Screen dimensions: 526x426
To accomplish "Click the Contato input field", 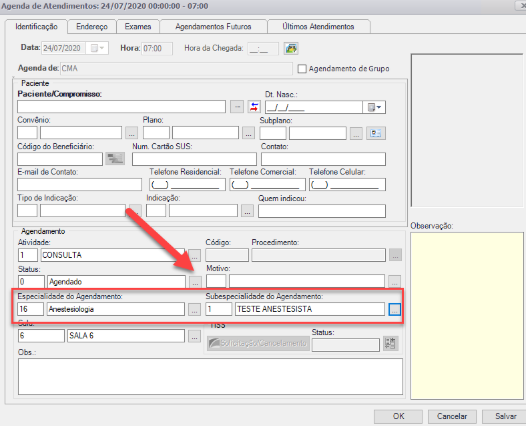I will click(x=323, y=159).
